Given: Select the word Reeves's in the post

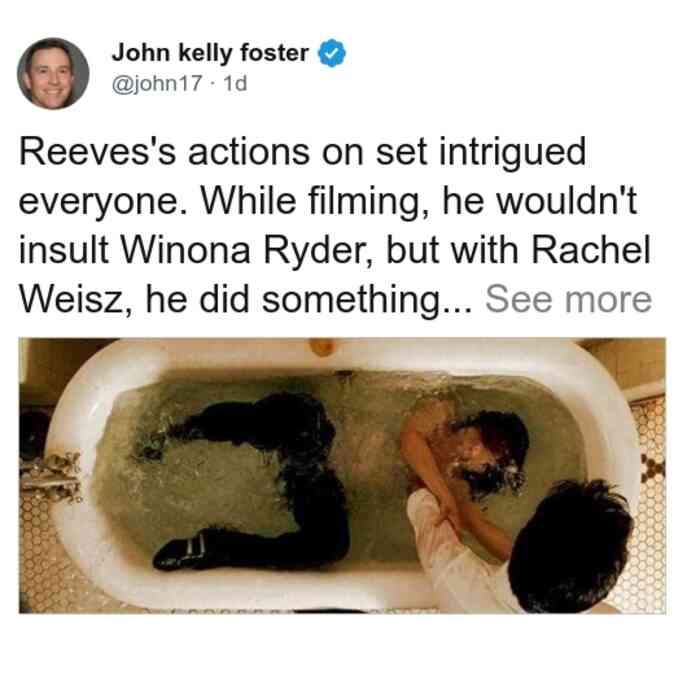Looking at the screenshot, I should [x=97, y=152].
